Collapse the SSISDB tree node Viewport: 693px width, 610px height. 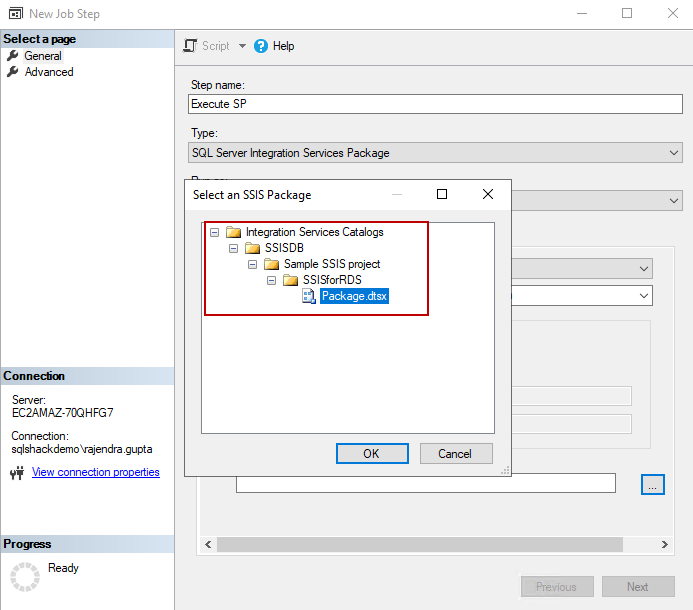[x=233, y=248]
